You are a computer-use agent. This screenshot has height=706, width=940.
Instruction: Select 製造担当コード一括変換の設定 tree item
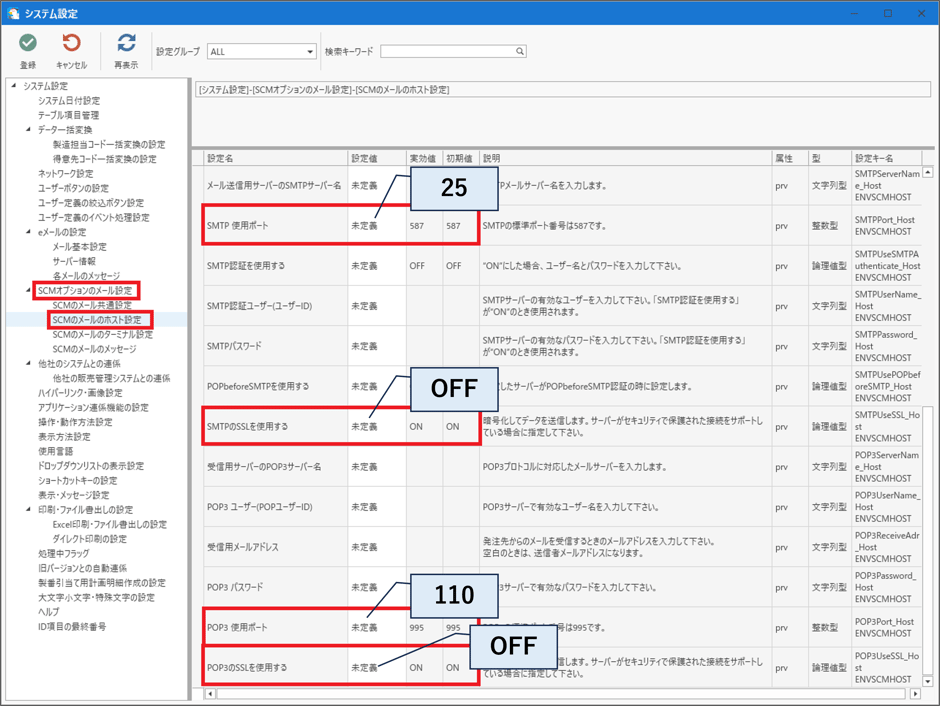point(109,144)
